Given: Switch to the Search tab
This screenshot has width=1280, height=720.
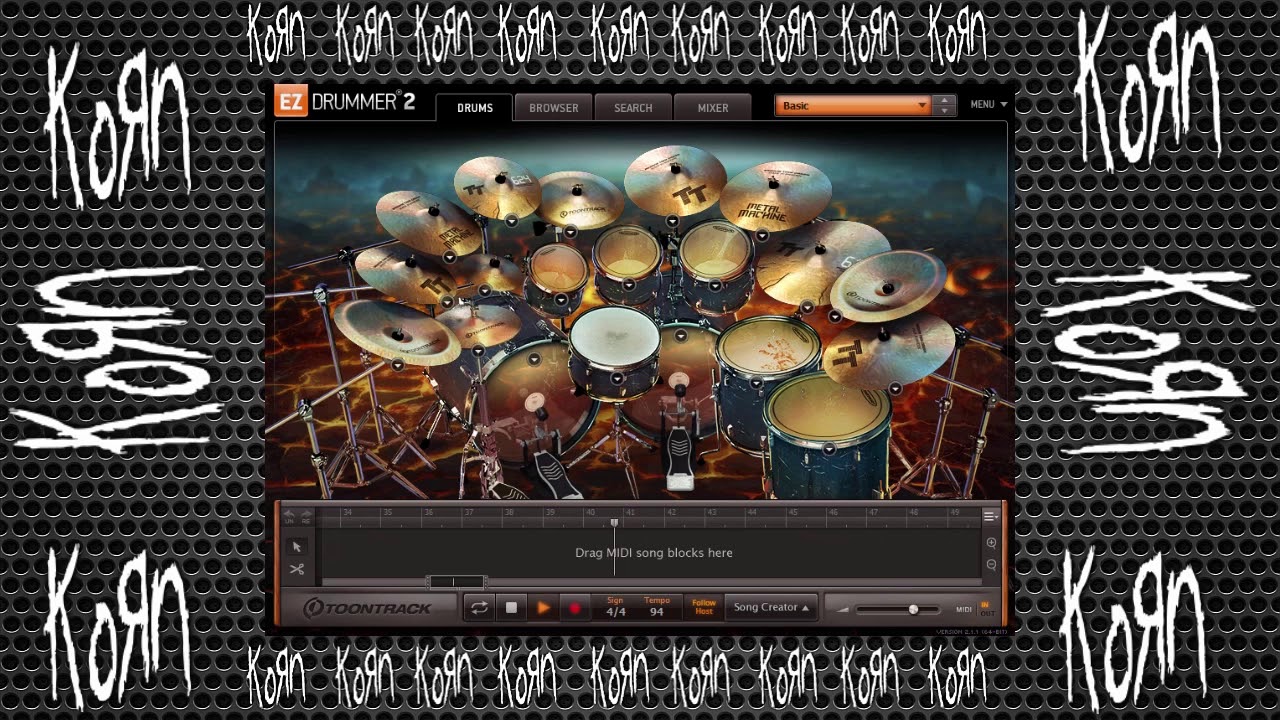Looking at the screenshot, I should 633,107.
